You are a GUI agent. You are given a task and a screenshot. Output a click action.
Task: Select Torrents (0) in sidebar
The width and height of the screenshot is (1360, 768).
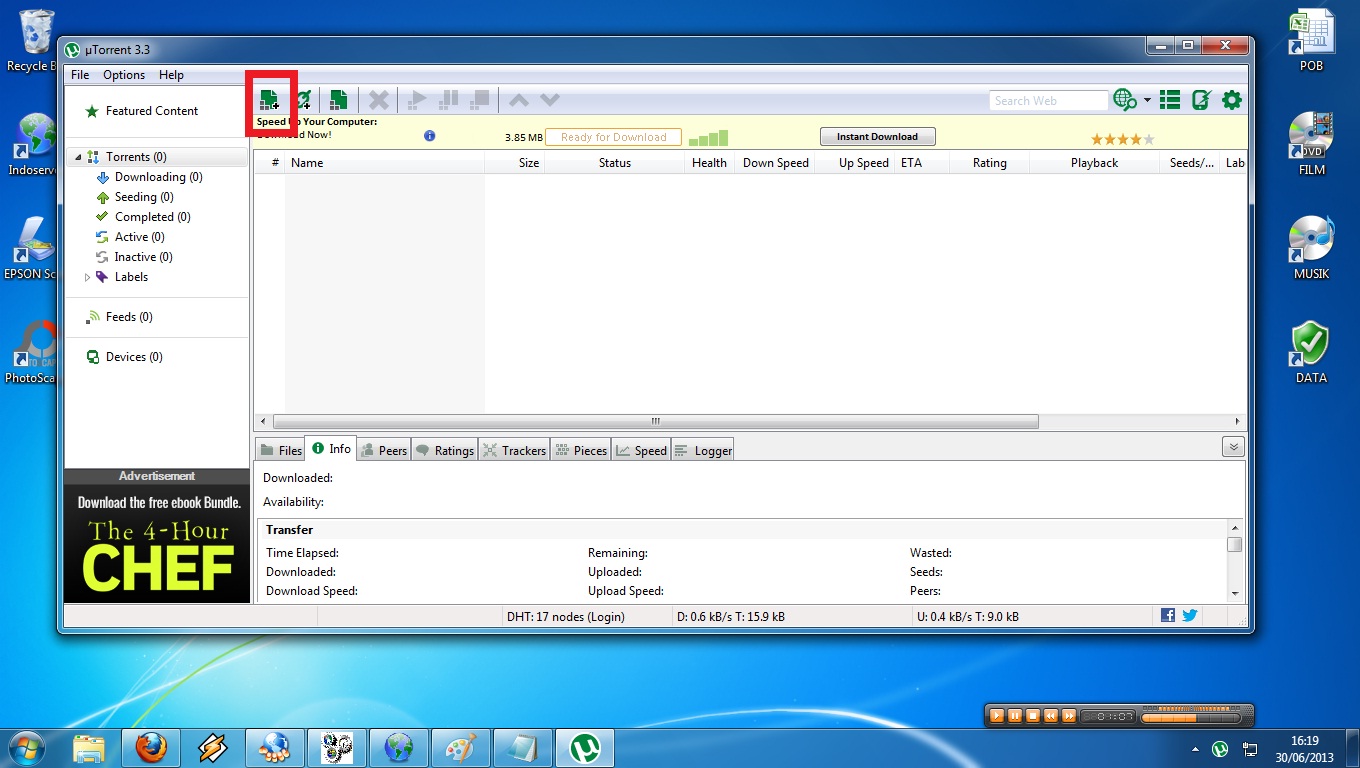point(136,157)
